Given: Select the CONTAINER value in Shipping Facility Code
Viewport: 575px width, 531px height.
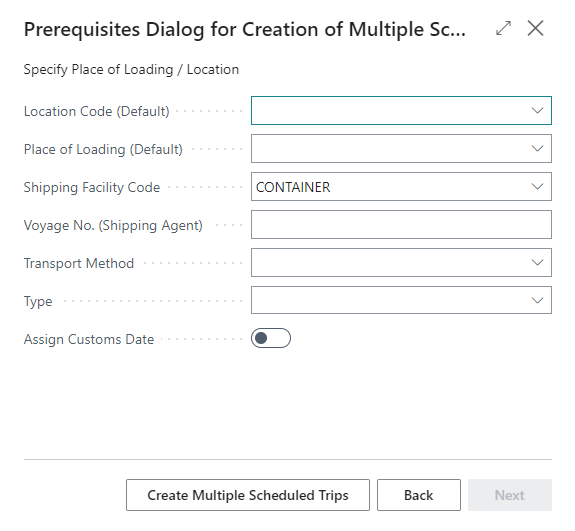Looking at the screenshot, I should coord(293,187).
